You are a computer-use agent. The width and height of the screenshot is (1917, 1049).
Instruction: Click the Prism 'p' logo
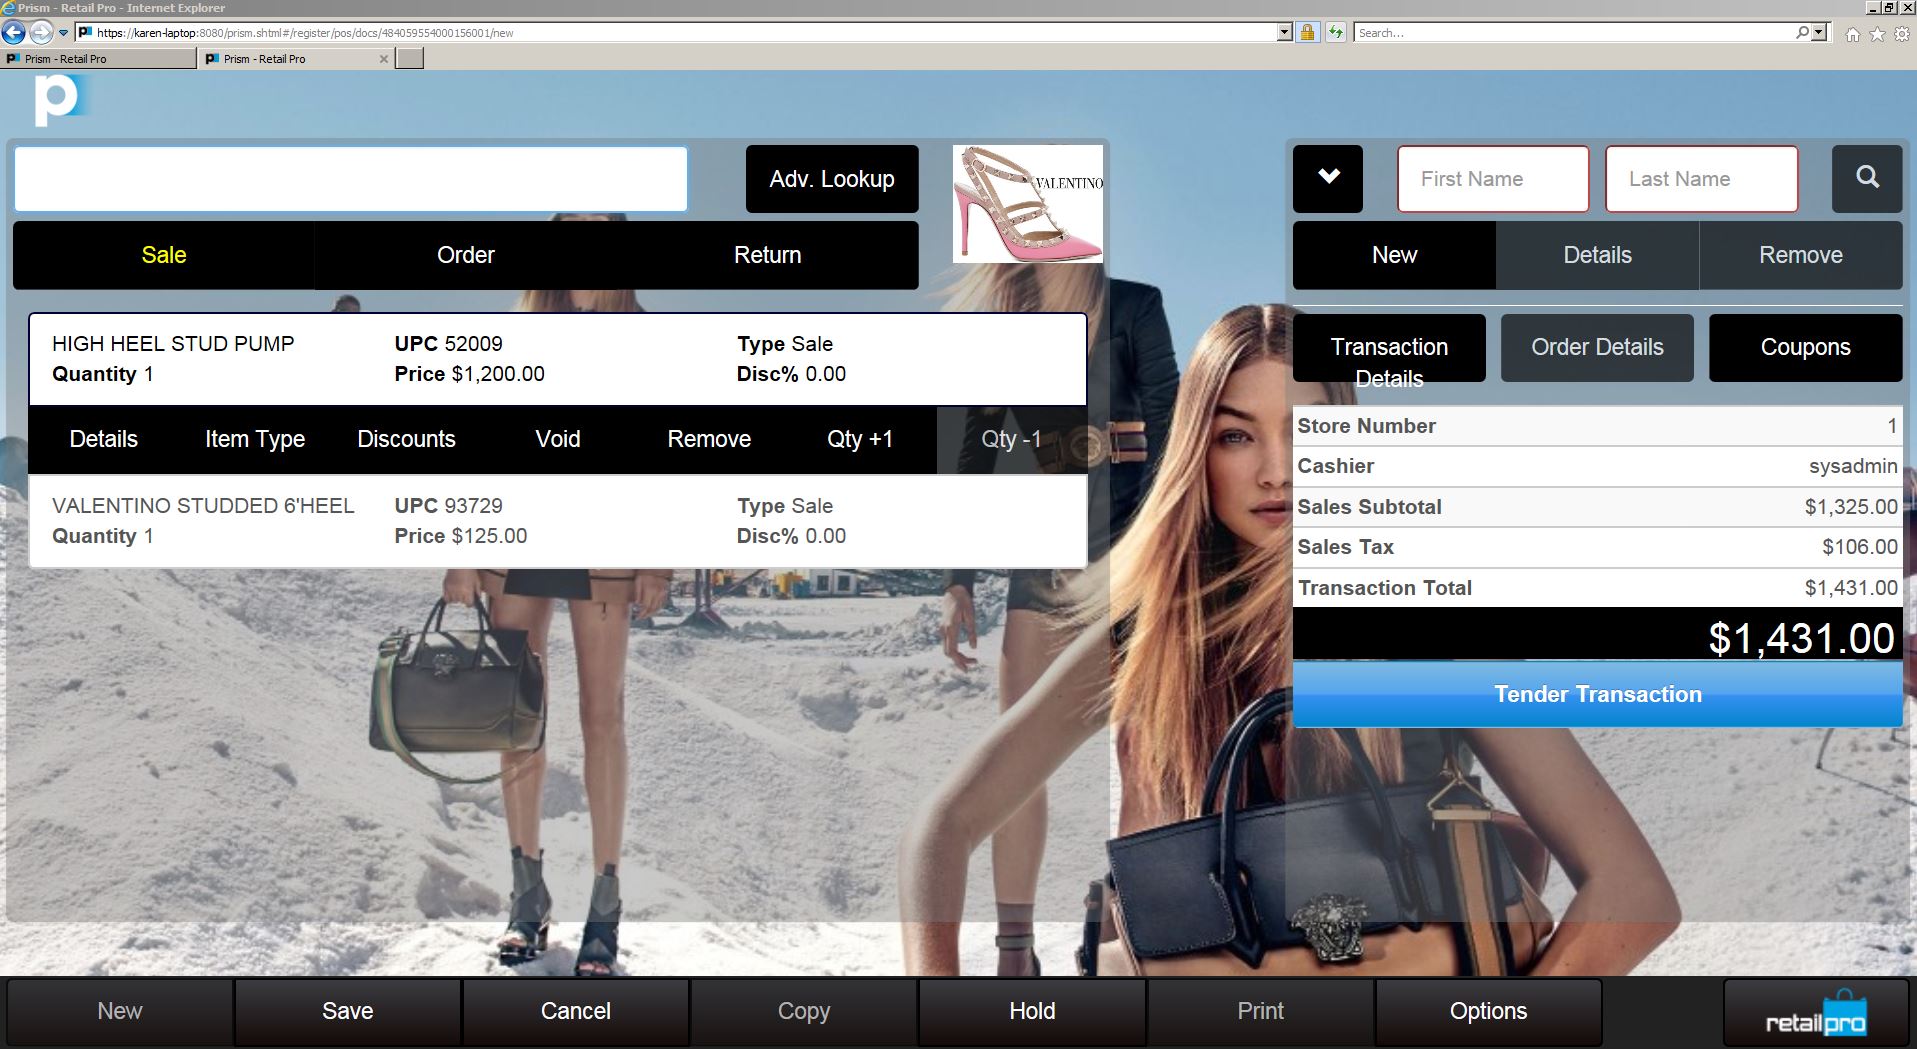pos(57,102)
